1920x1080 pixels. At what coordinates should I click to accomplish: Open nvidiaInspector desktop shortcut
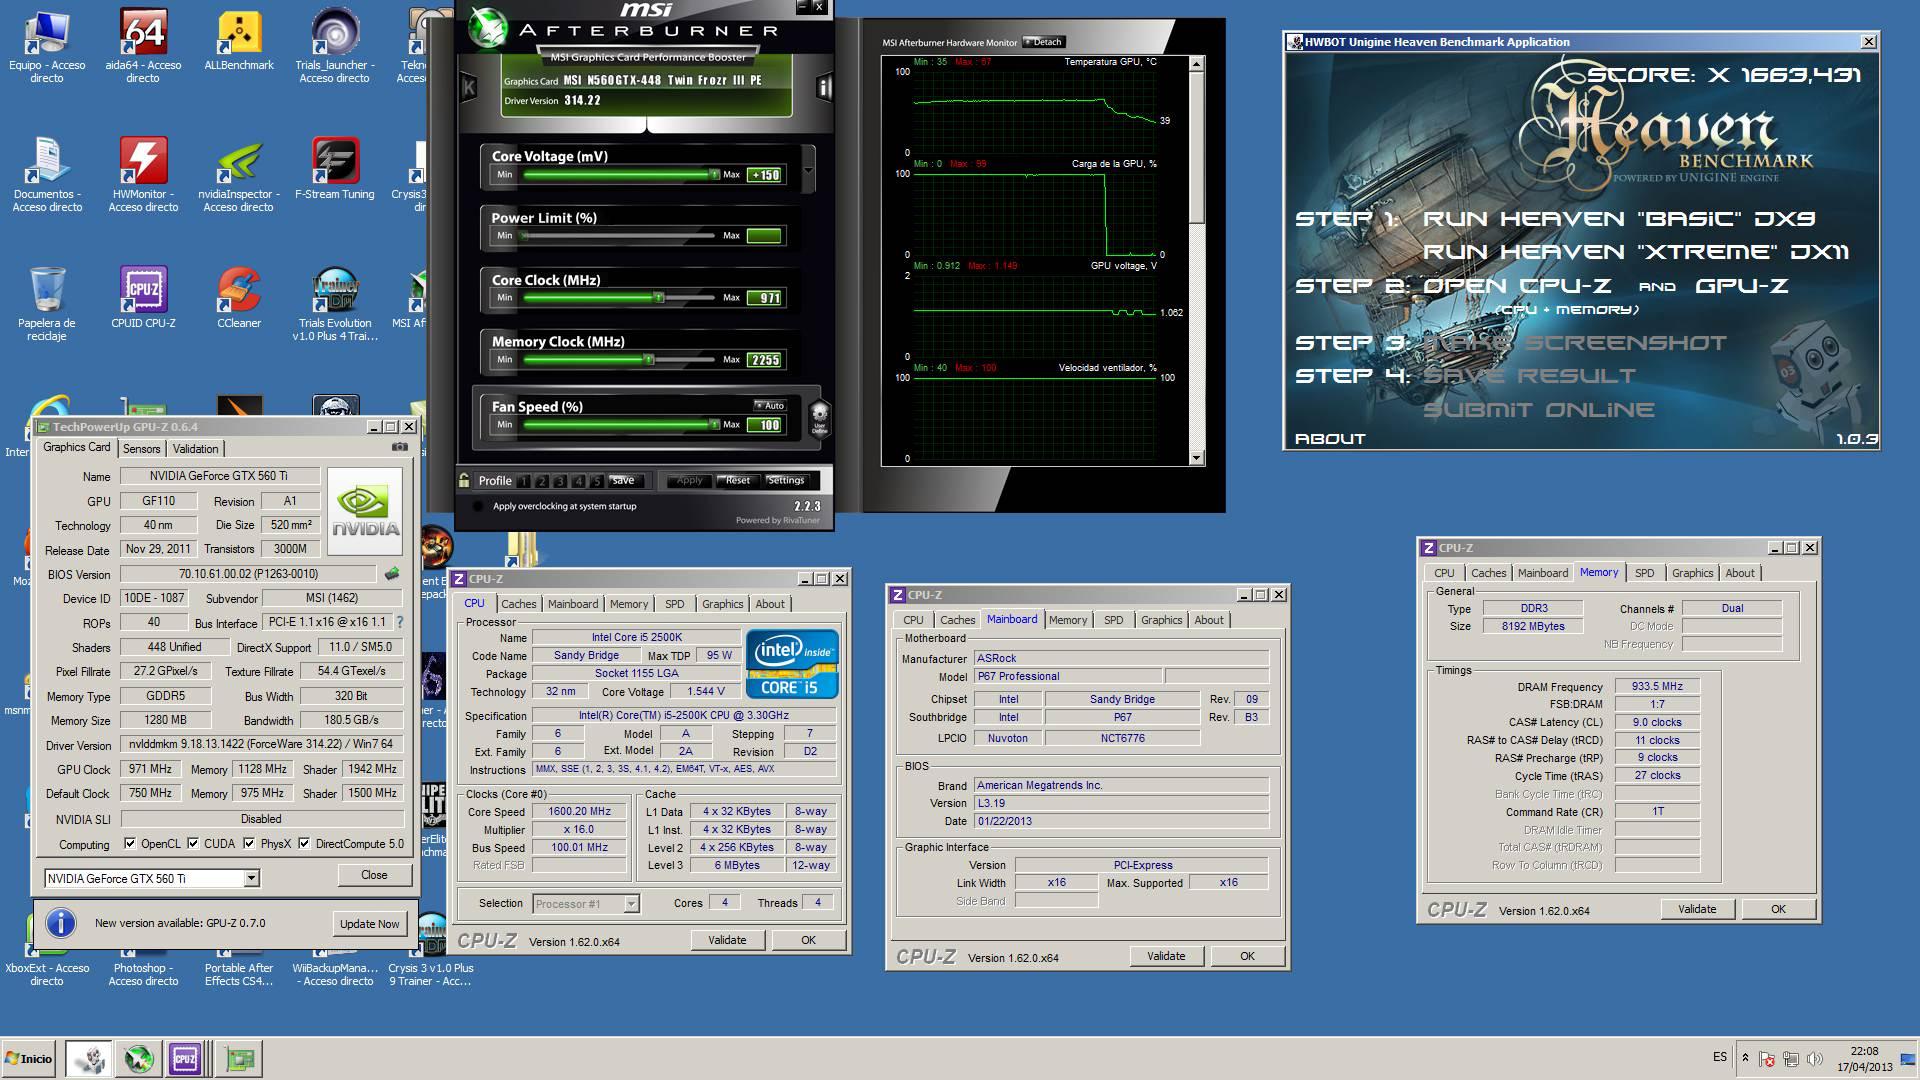point(239,175)
